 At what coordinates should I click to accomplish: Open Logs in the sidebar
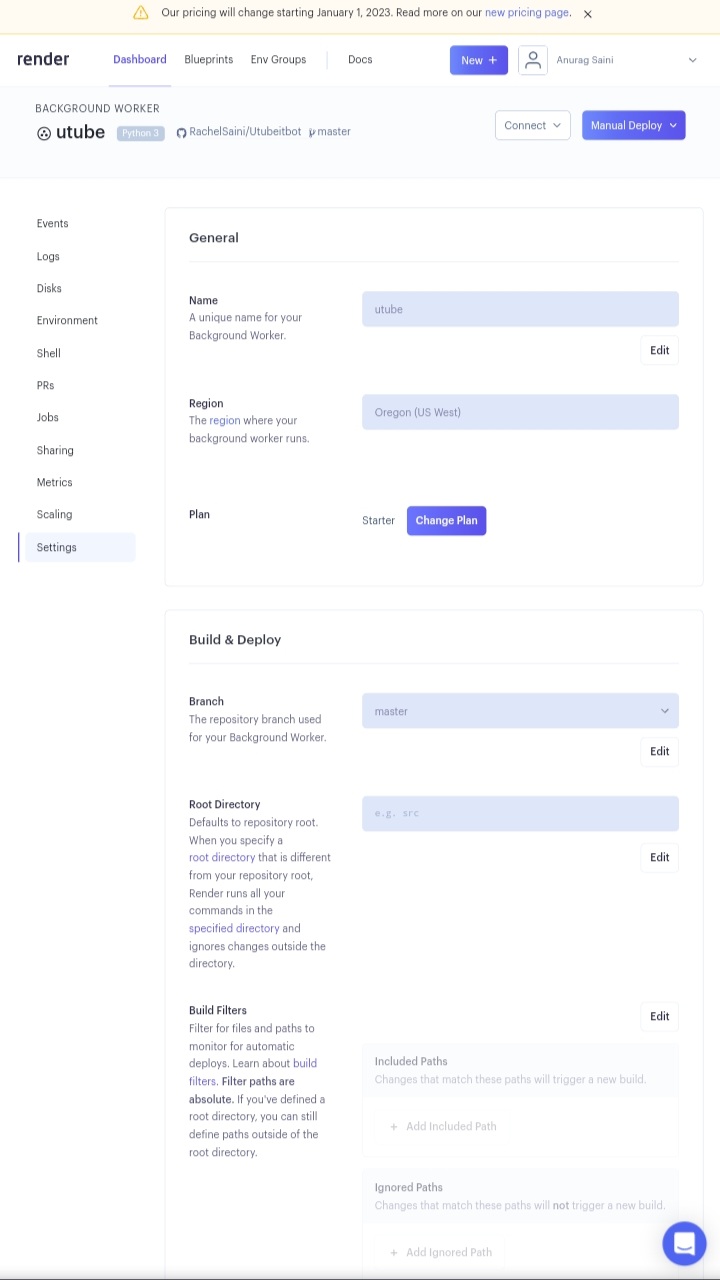click(49, 256)
